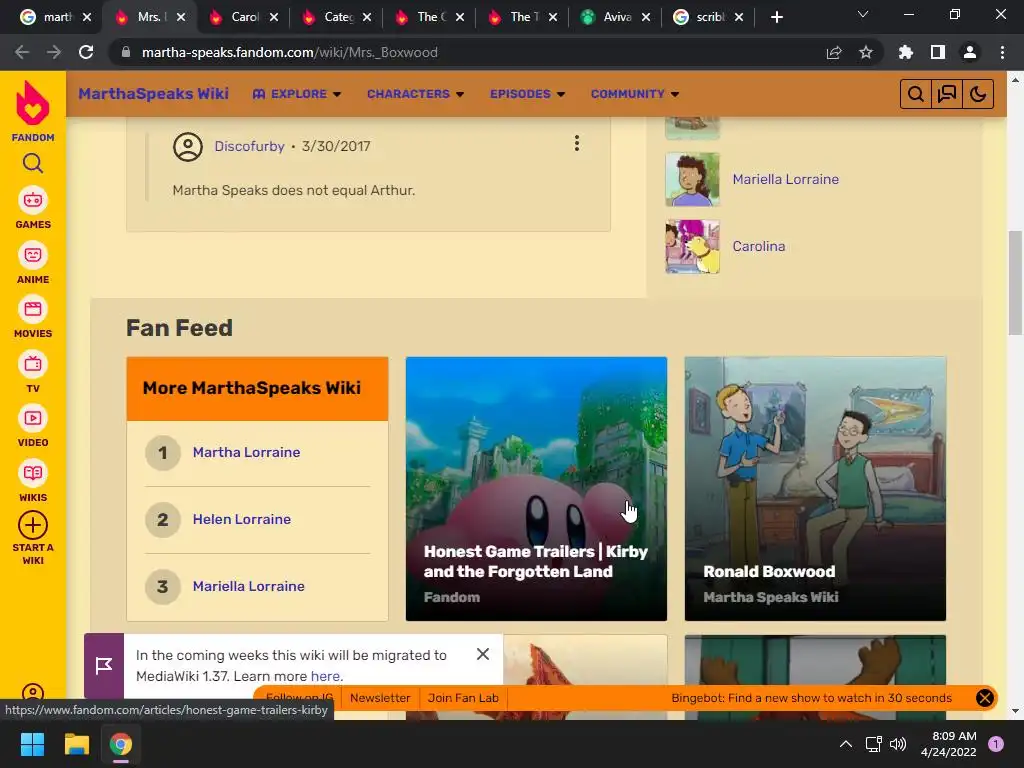Bookmark this page with star icon
The height and width of the screenshot is (768, 1024).
pos(866,52)
